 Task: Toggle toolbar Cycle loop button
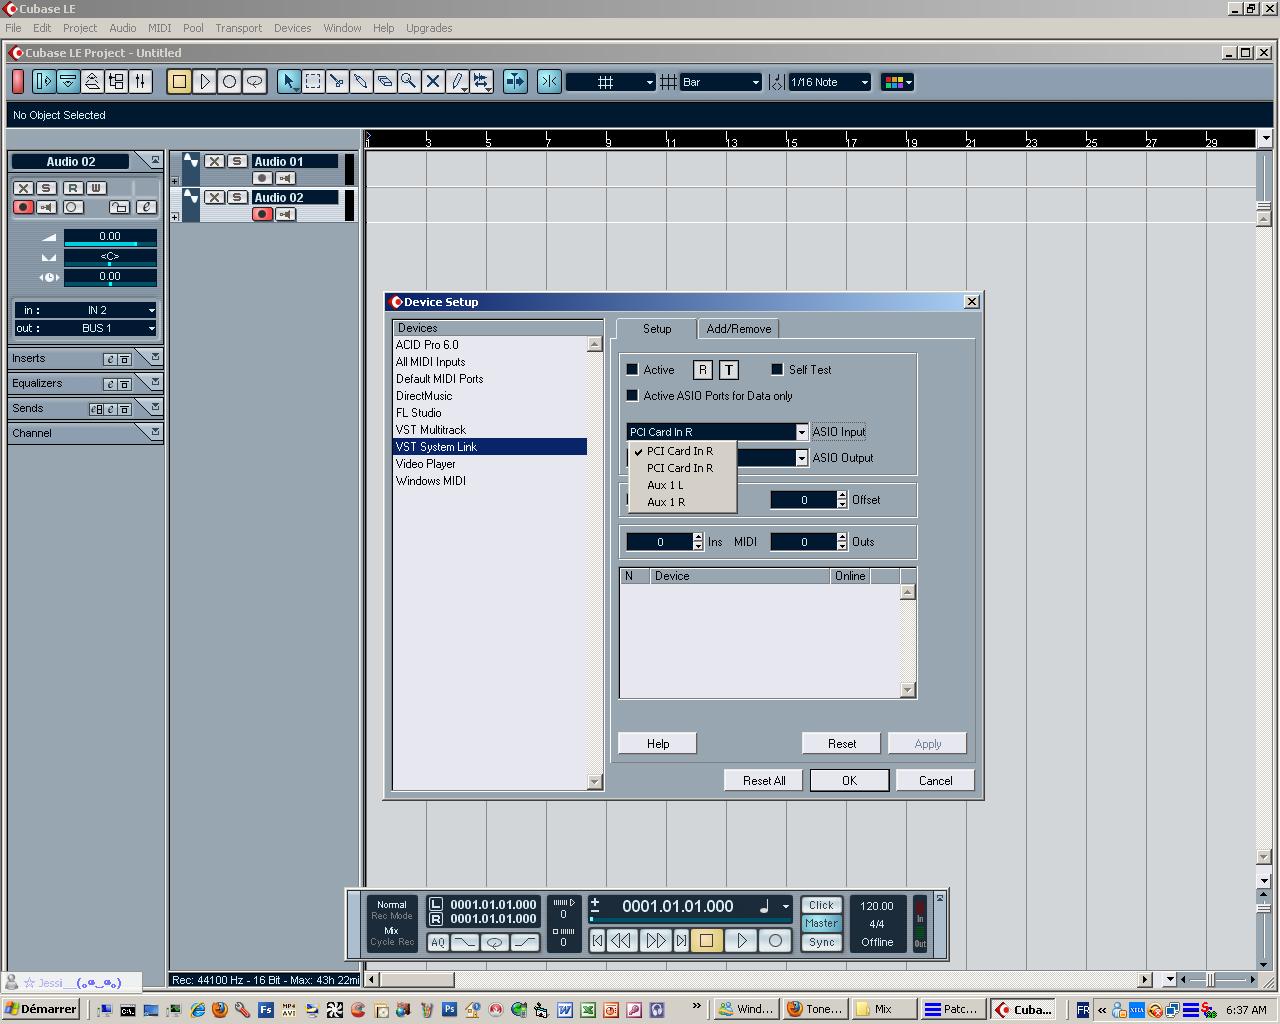click(254, 82)
